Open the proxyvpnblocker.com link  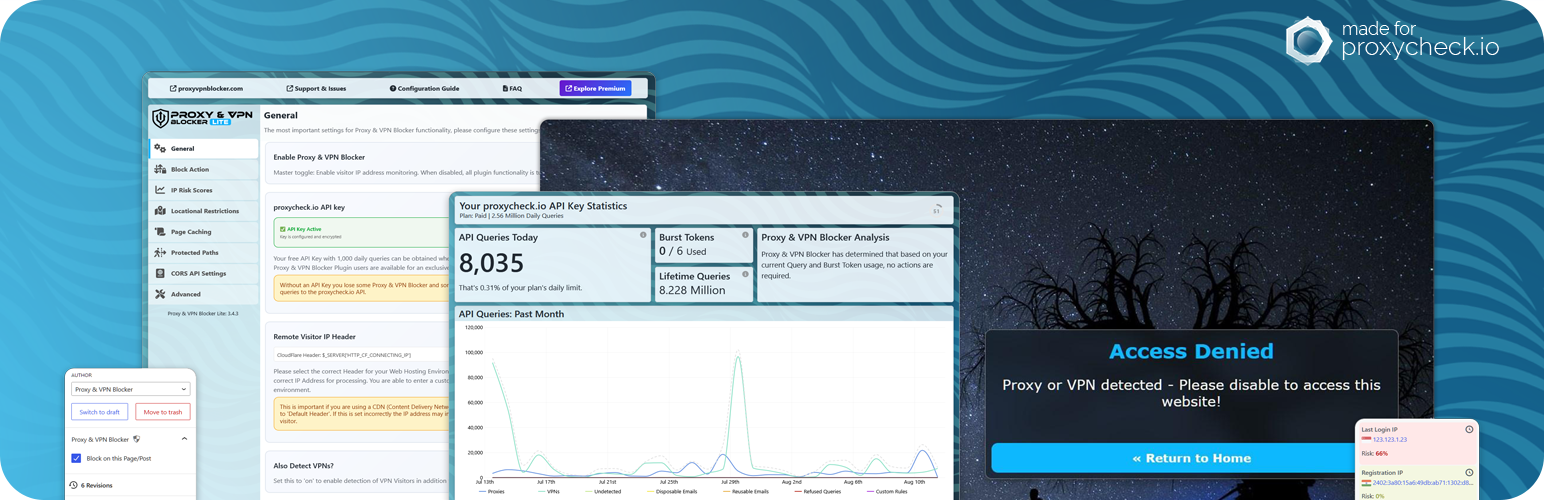click(206, 88)
